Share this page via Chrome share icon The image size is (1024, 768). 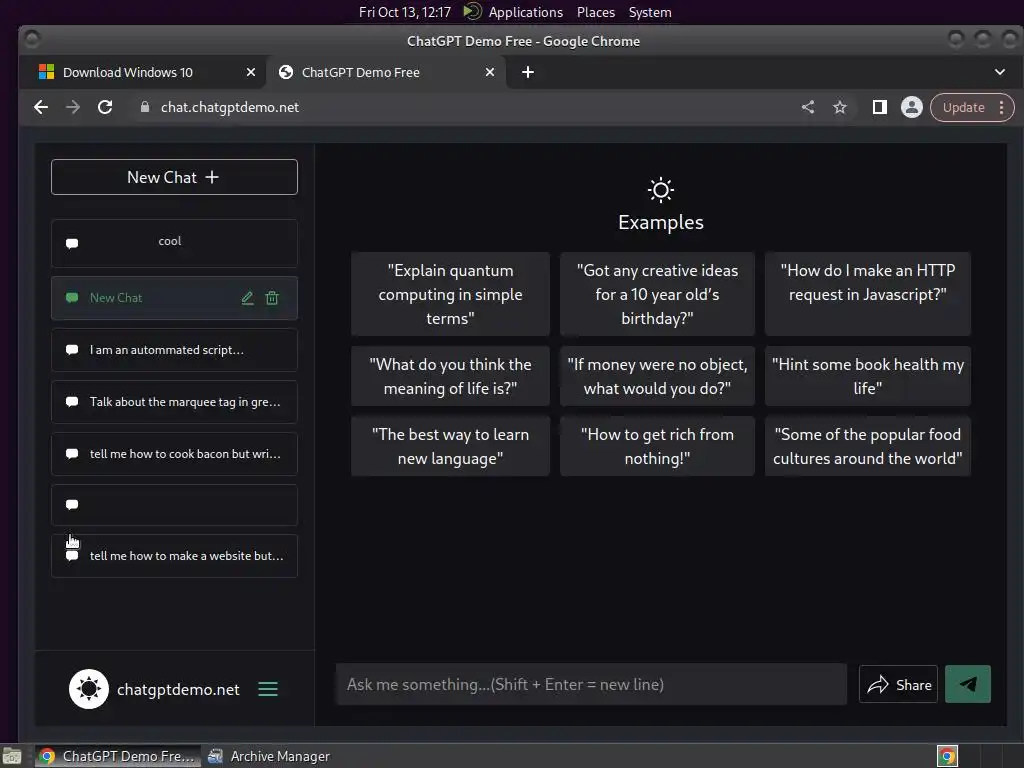pos(808,107)
